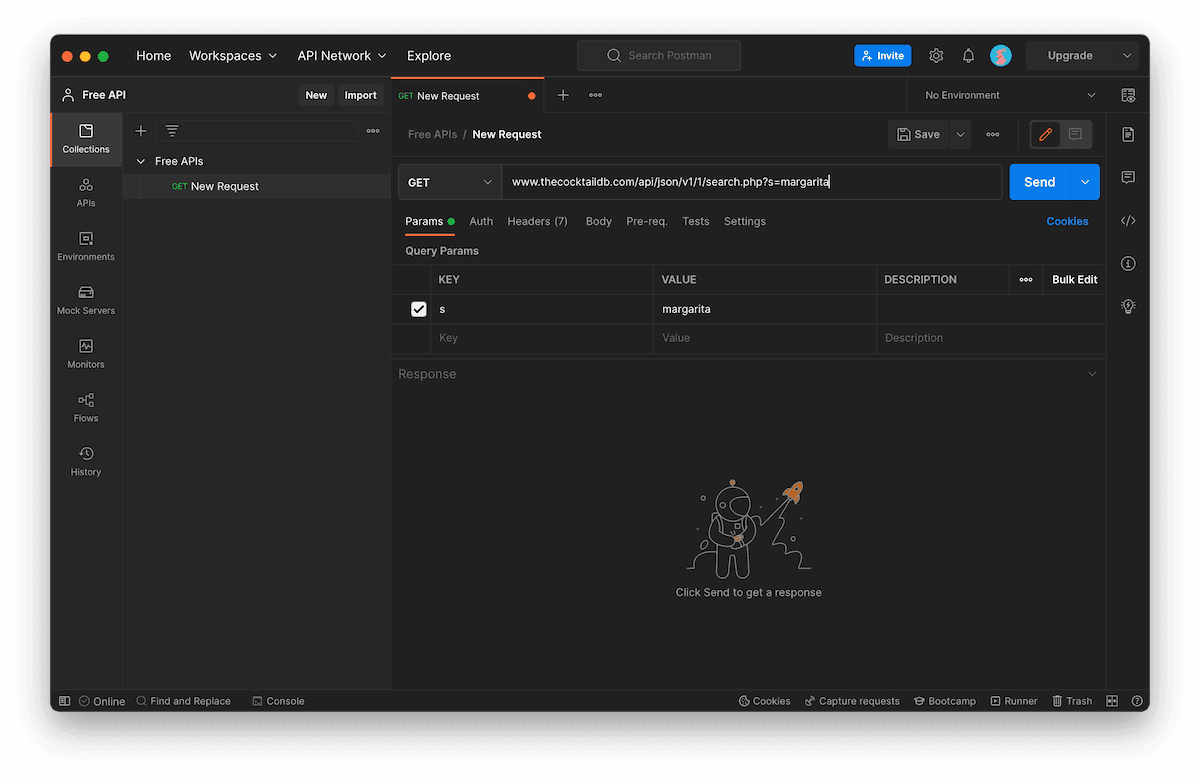Open the Comments panel icon
This screenshot has height=778, width=1200.
click(1128, 177)
